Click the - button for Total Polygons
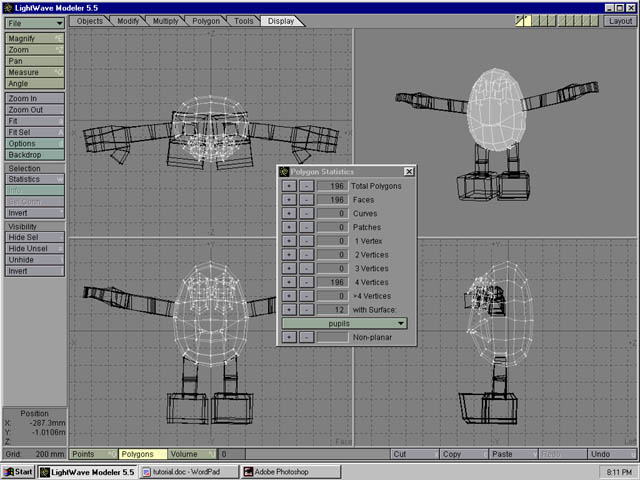 click(x=307, y=186)
